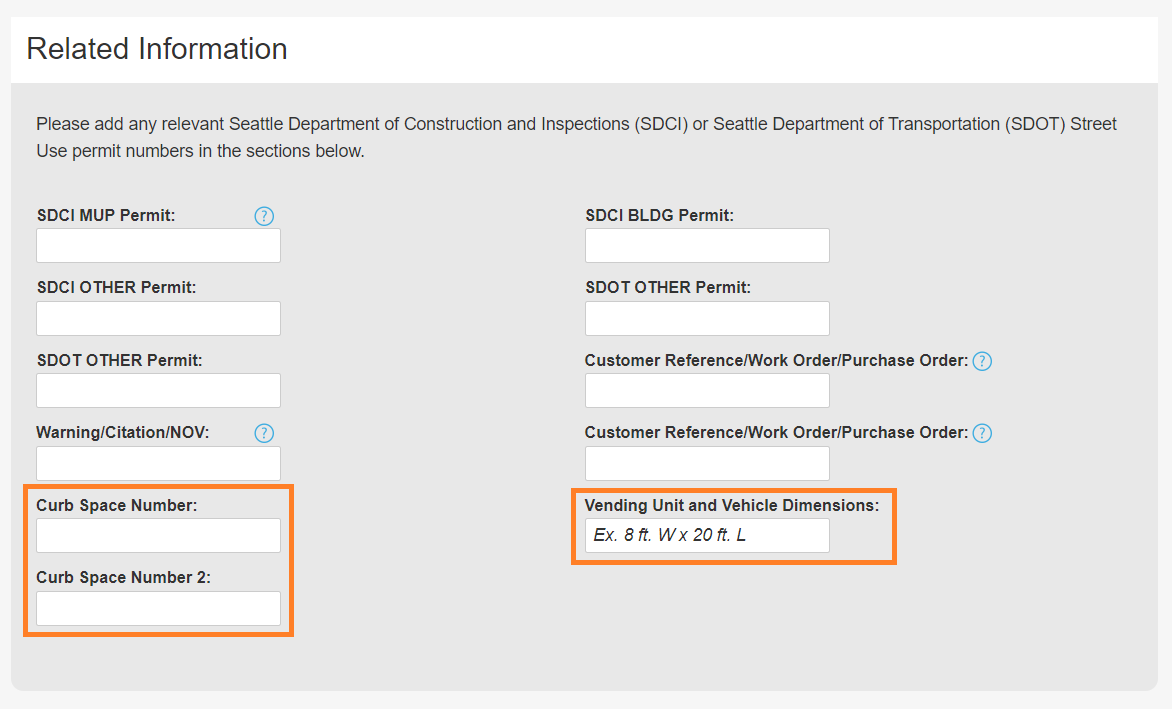Screen dimensions: 1172x709
Task: Click the Curb Space Number 2 label
Action: [x=123, y=578]
